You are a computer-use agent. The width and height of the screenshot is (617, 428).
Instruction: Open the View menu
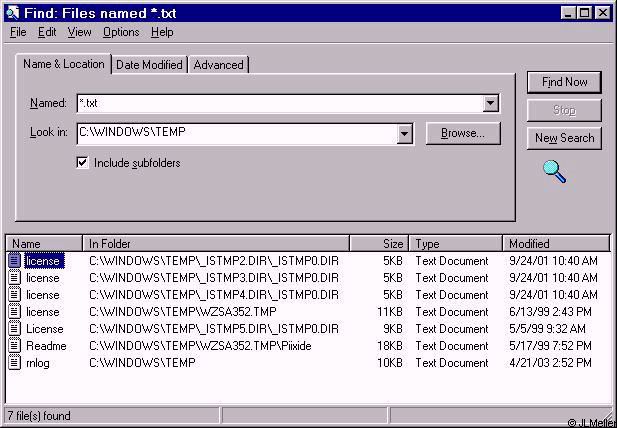coord(79,32)
